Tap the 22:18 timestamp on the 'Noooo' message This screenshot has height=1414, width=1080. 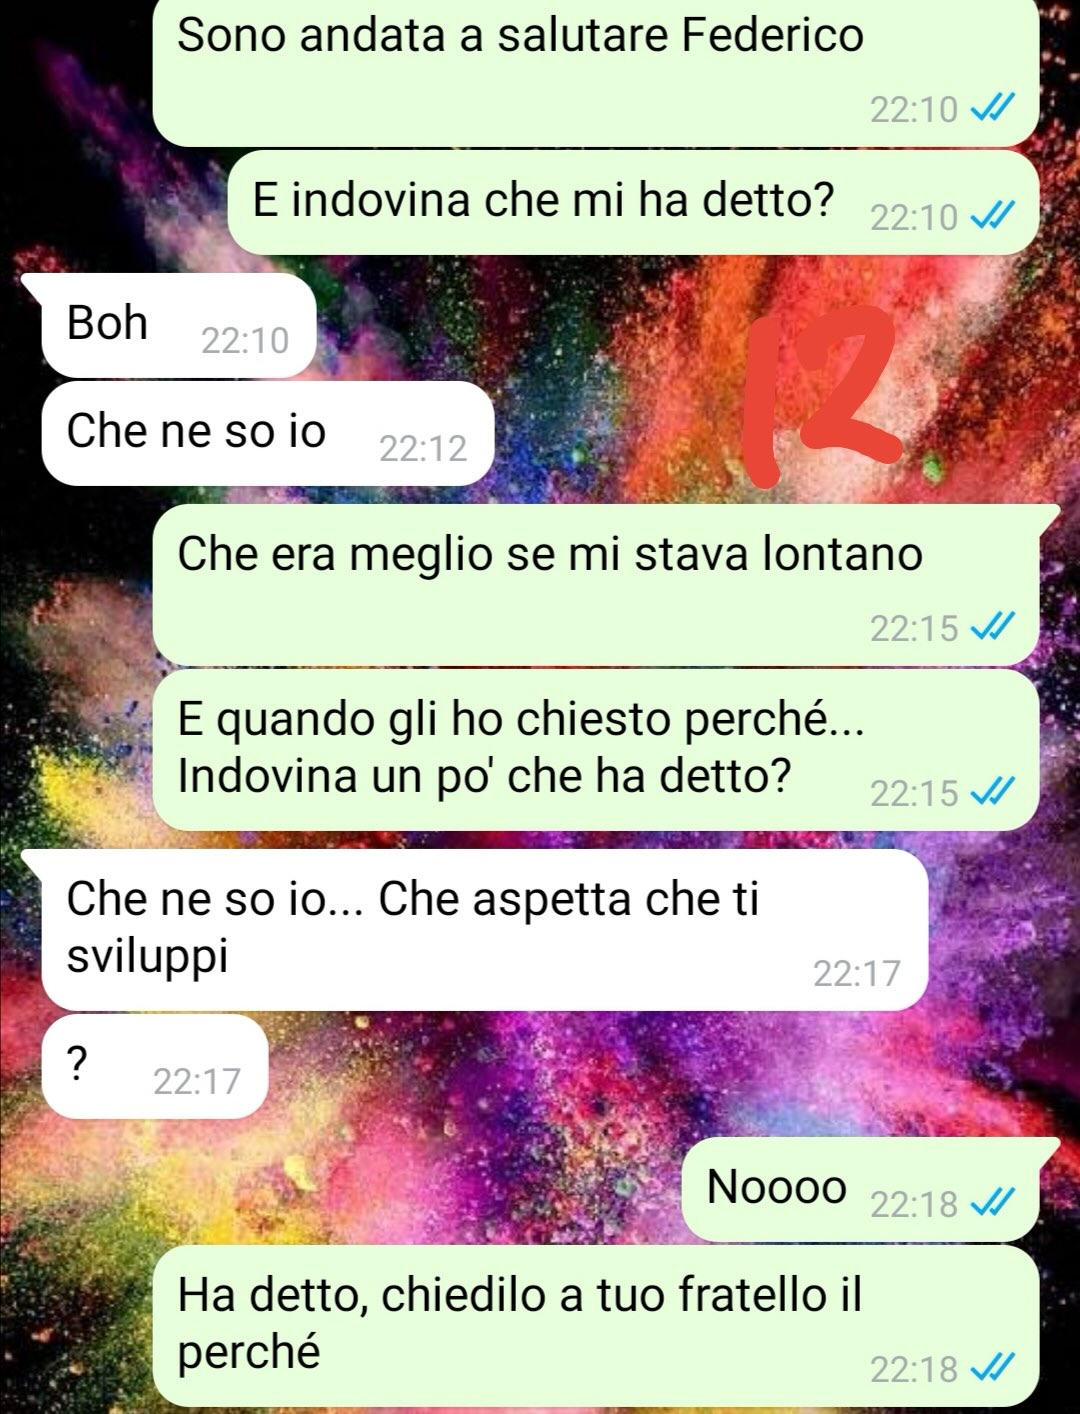pos(914,1204)
